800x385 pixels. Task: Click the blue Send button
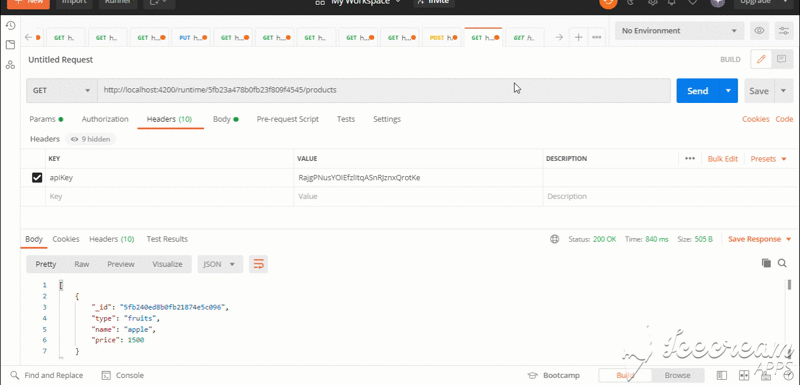click(697, 91)
